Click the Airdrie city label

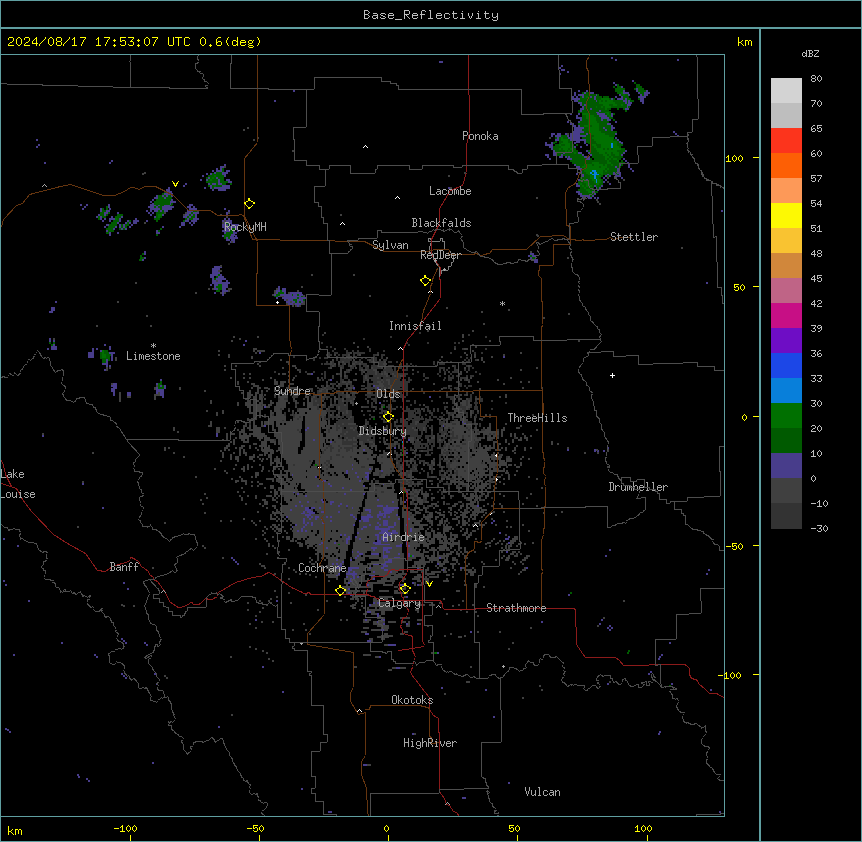coord(404,537)
